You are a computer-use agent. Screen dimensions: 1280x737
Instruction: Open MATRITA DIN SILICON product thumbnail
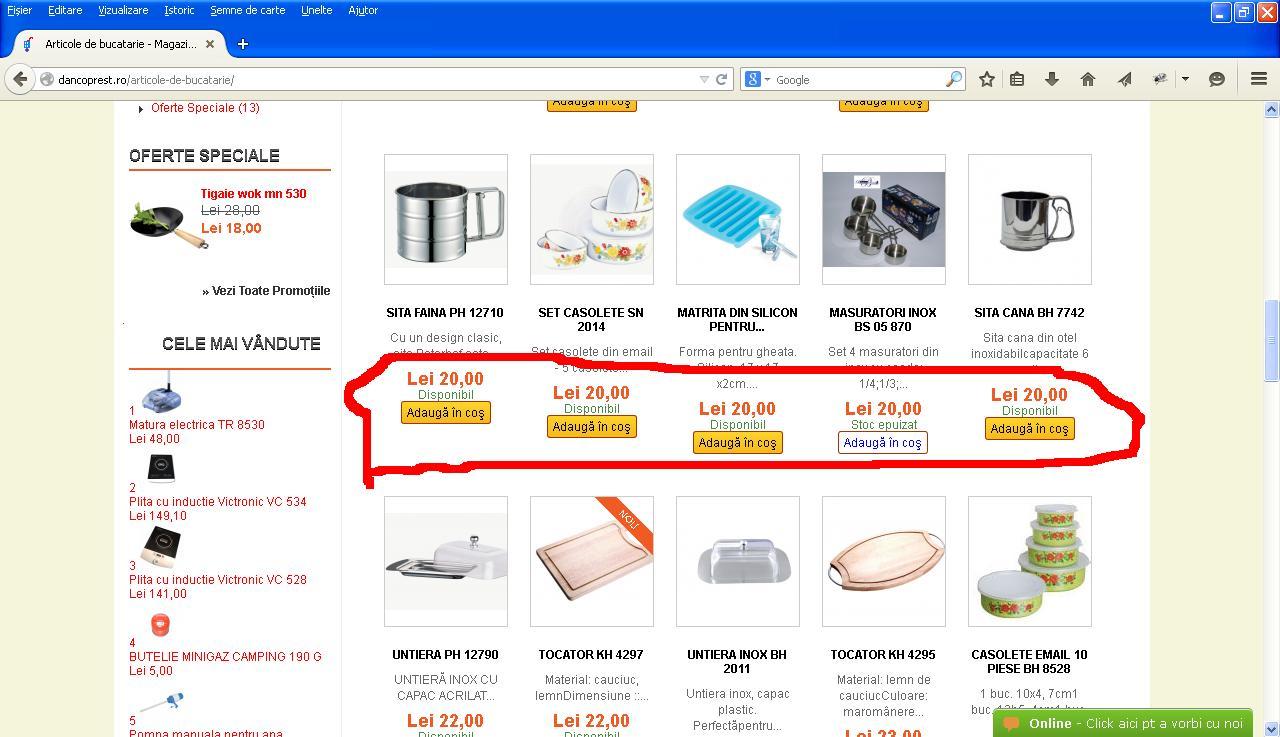pyautogui.click(x=738, y=219)
